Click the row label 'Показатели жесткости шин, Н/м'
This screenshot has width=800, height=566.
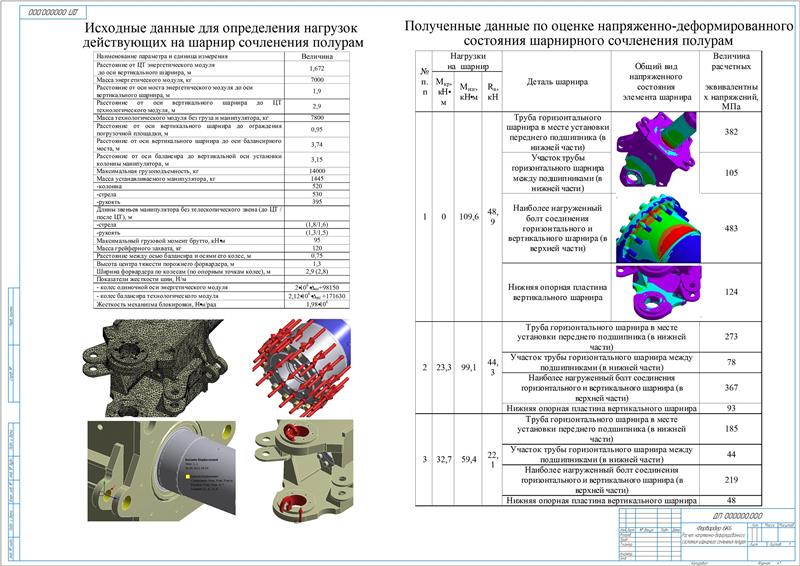coord(139,279)
